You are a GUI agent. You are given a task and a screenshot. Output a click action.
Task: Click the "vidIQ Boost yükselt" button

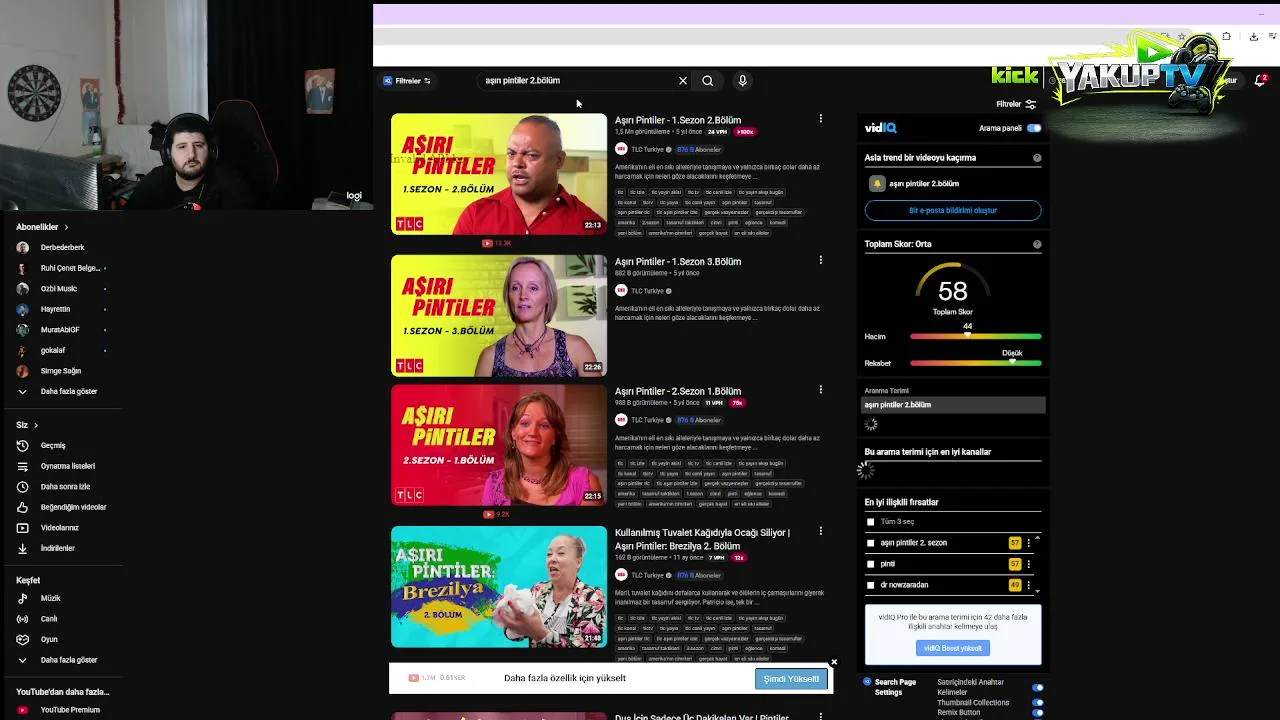coord(953,648)
